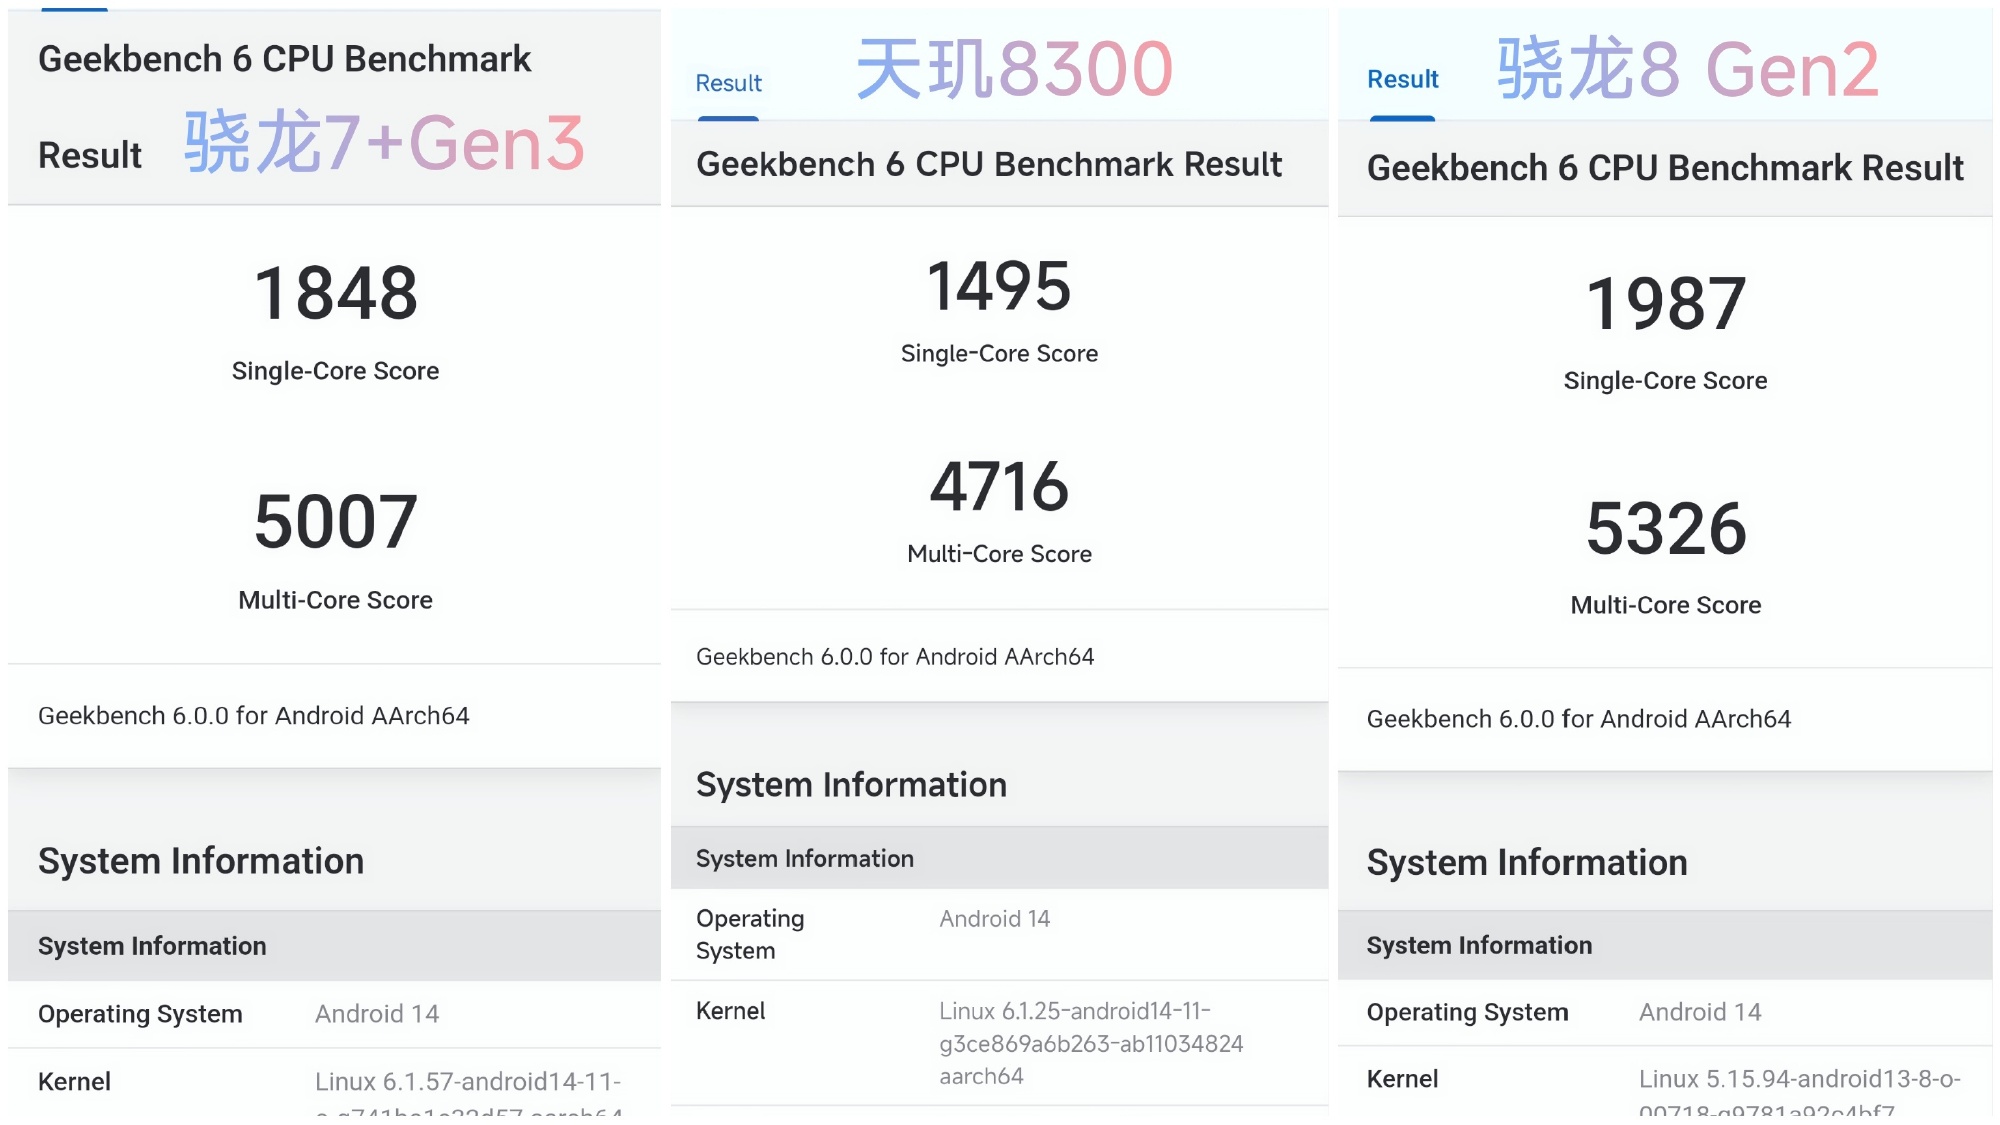
Task: Click Multi-Core Score label under 5326
Action: pos(1665,605)
